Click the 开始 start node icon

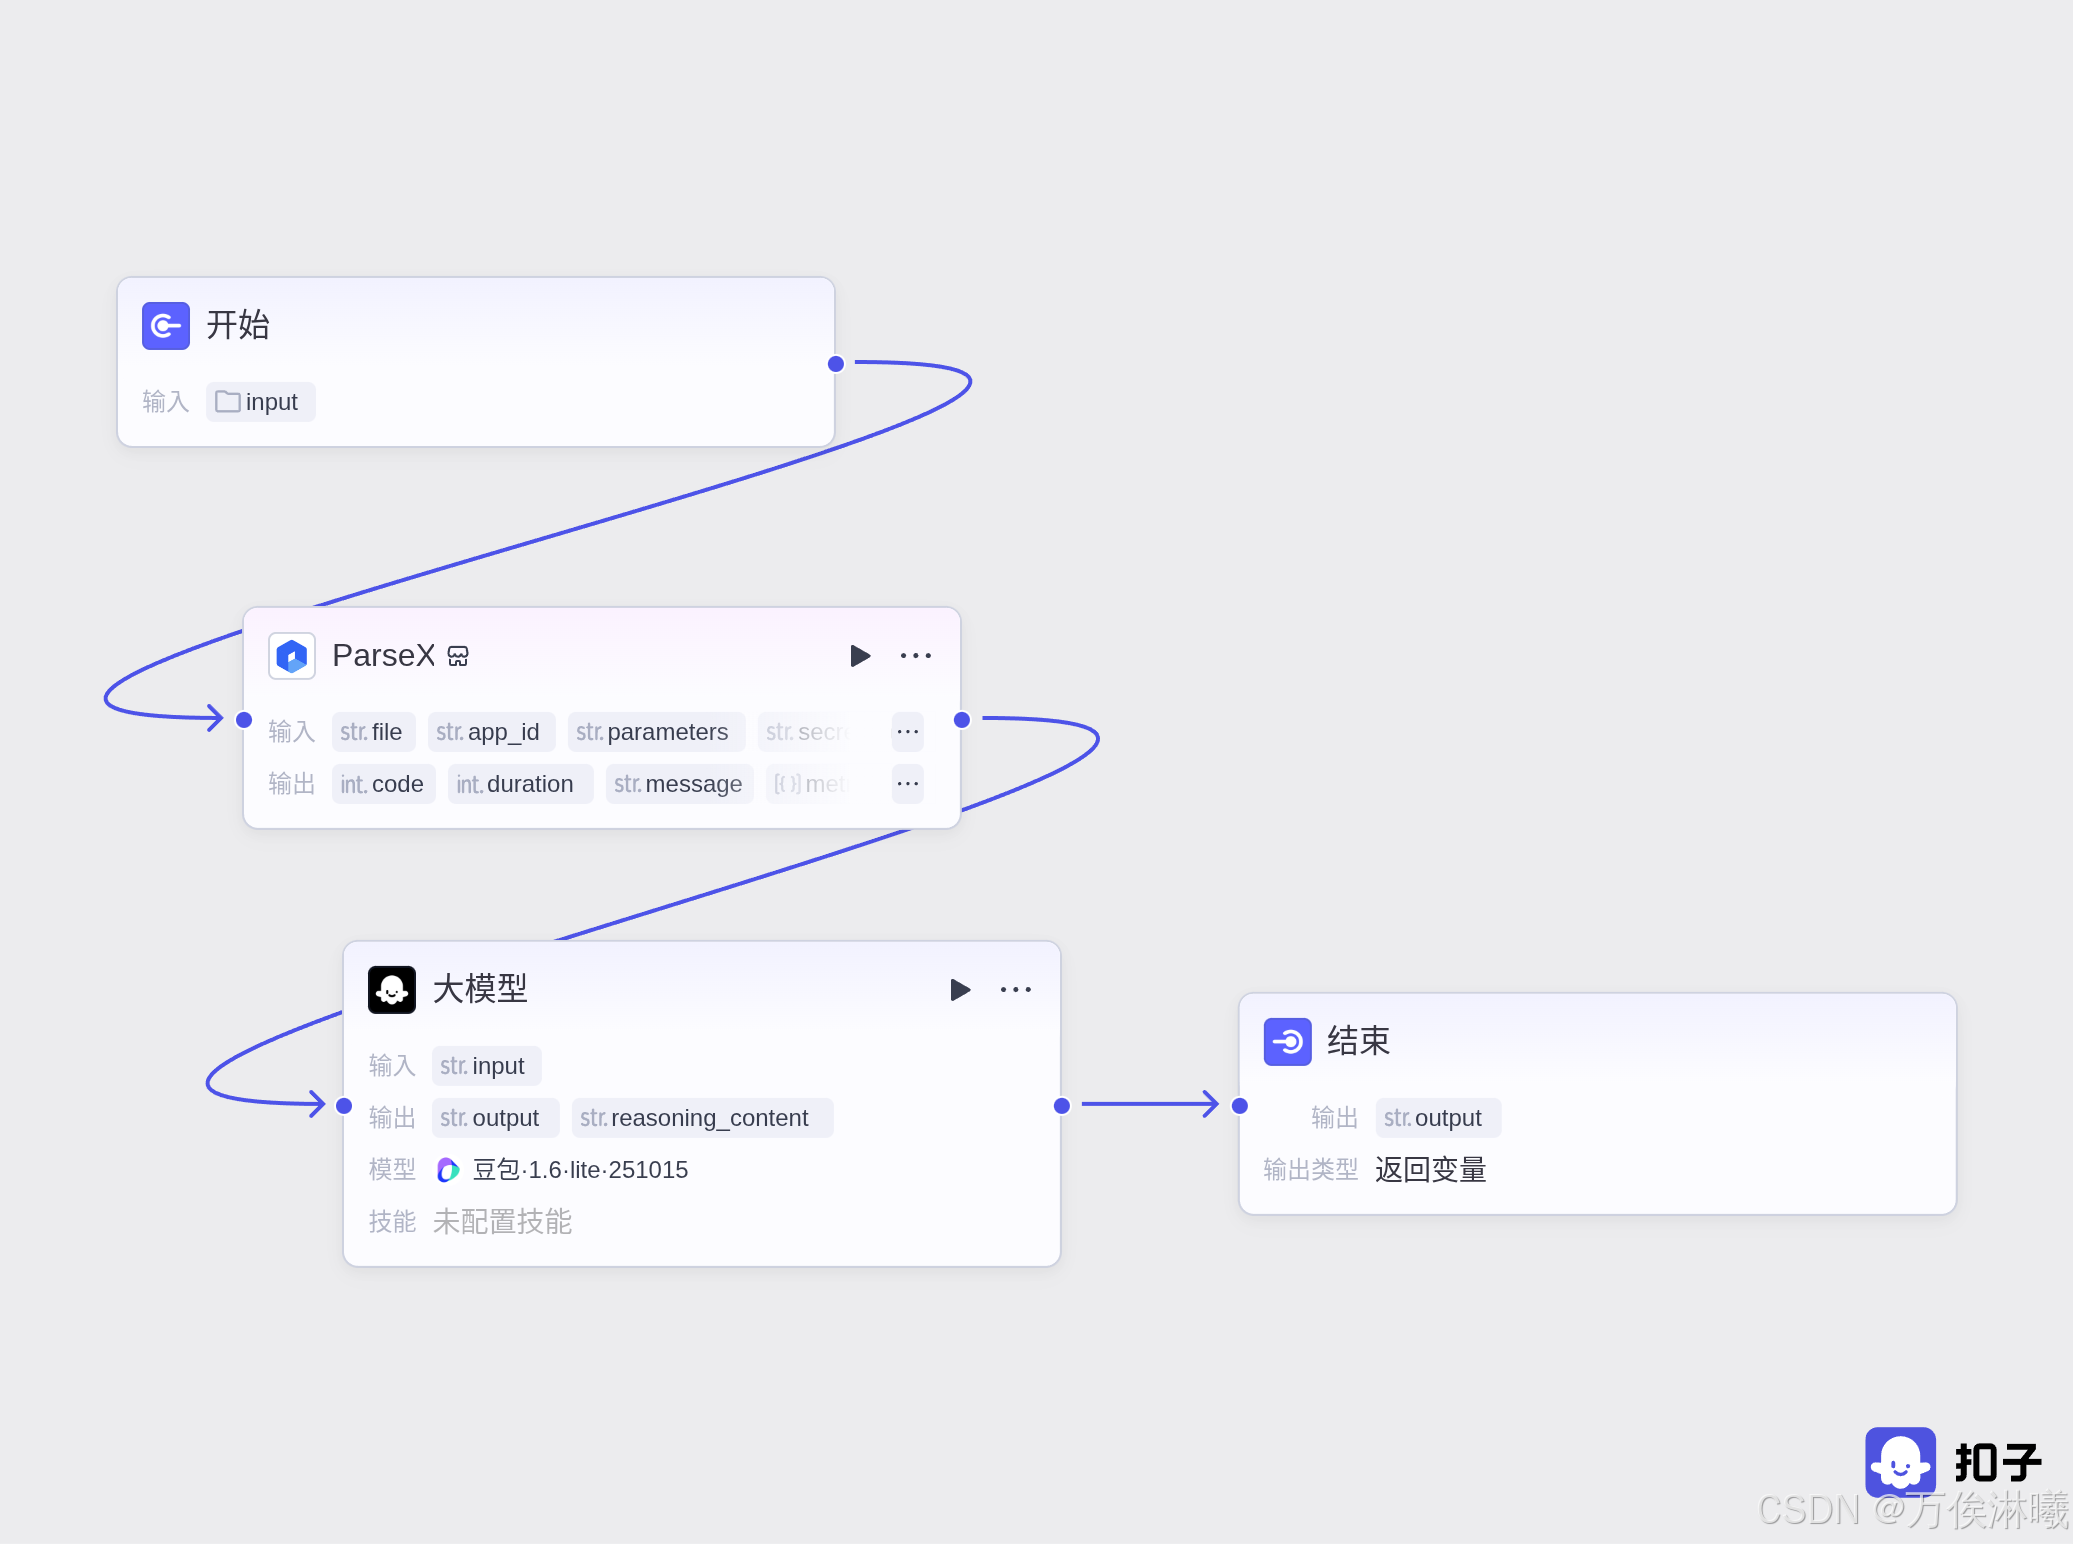pyautogui.click(x=165, y=326)
